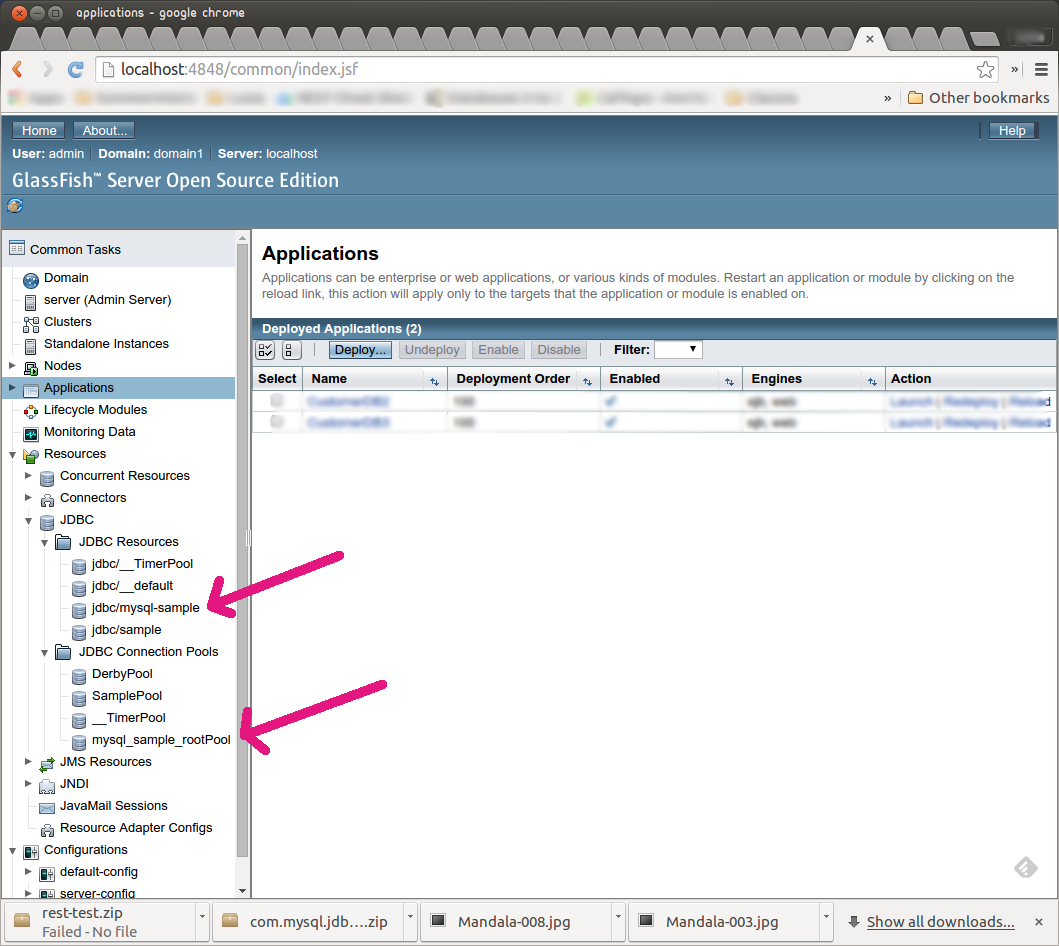Collapse the JDBC node

(28, 521)
